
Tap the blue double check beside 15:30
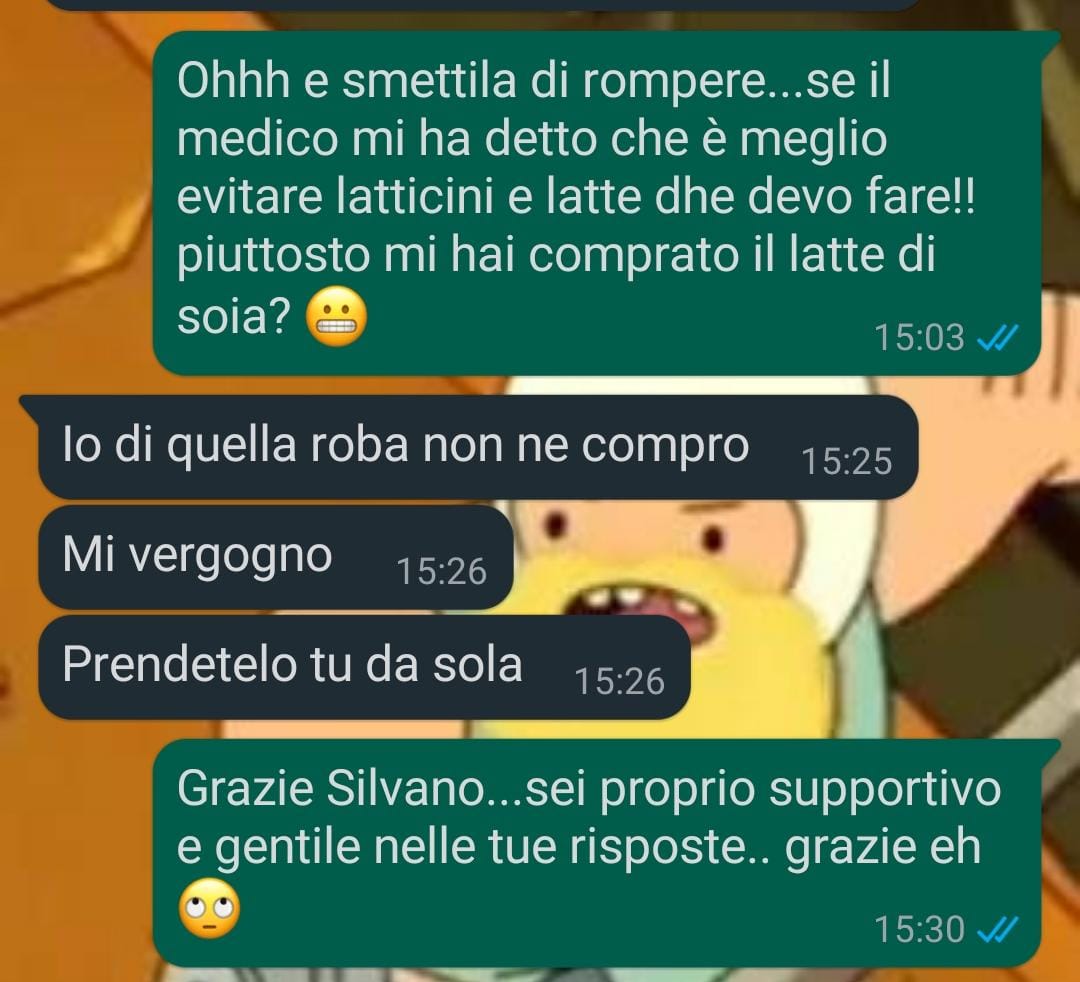[x=997, y=929]
